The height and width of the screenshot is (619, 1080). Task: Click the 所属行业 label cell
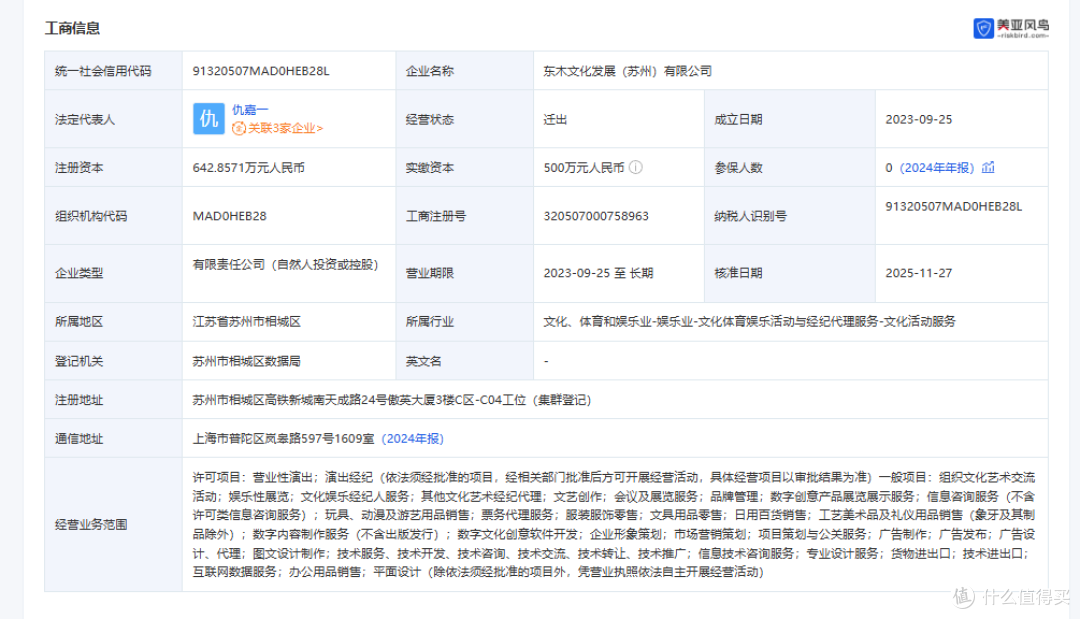click(465, 322)
